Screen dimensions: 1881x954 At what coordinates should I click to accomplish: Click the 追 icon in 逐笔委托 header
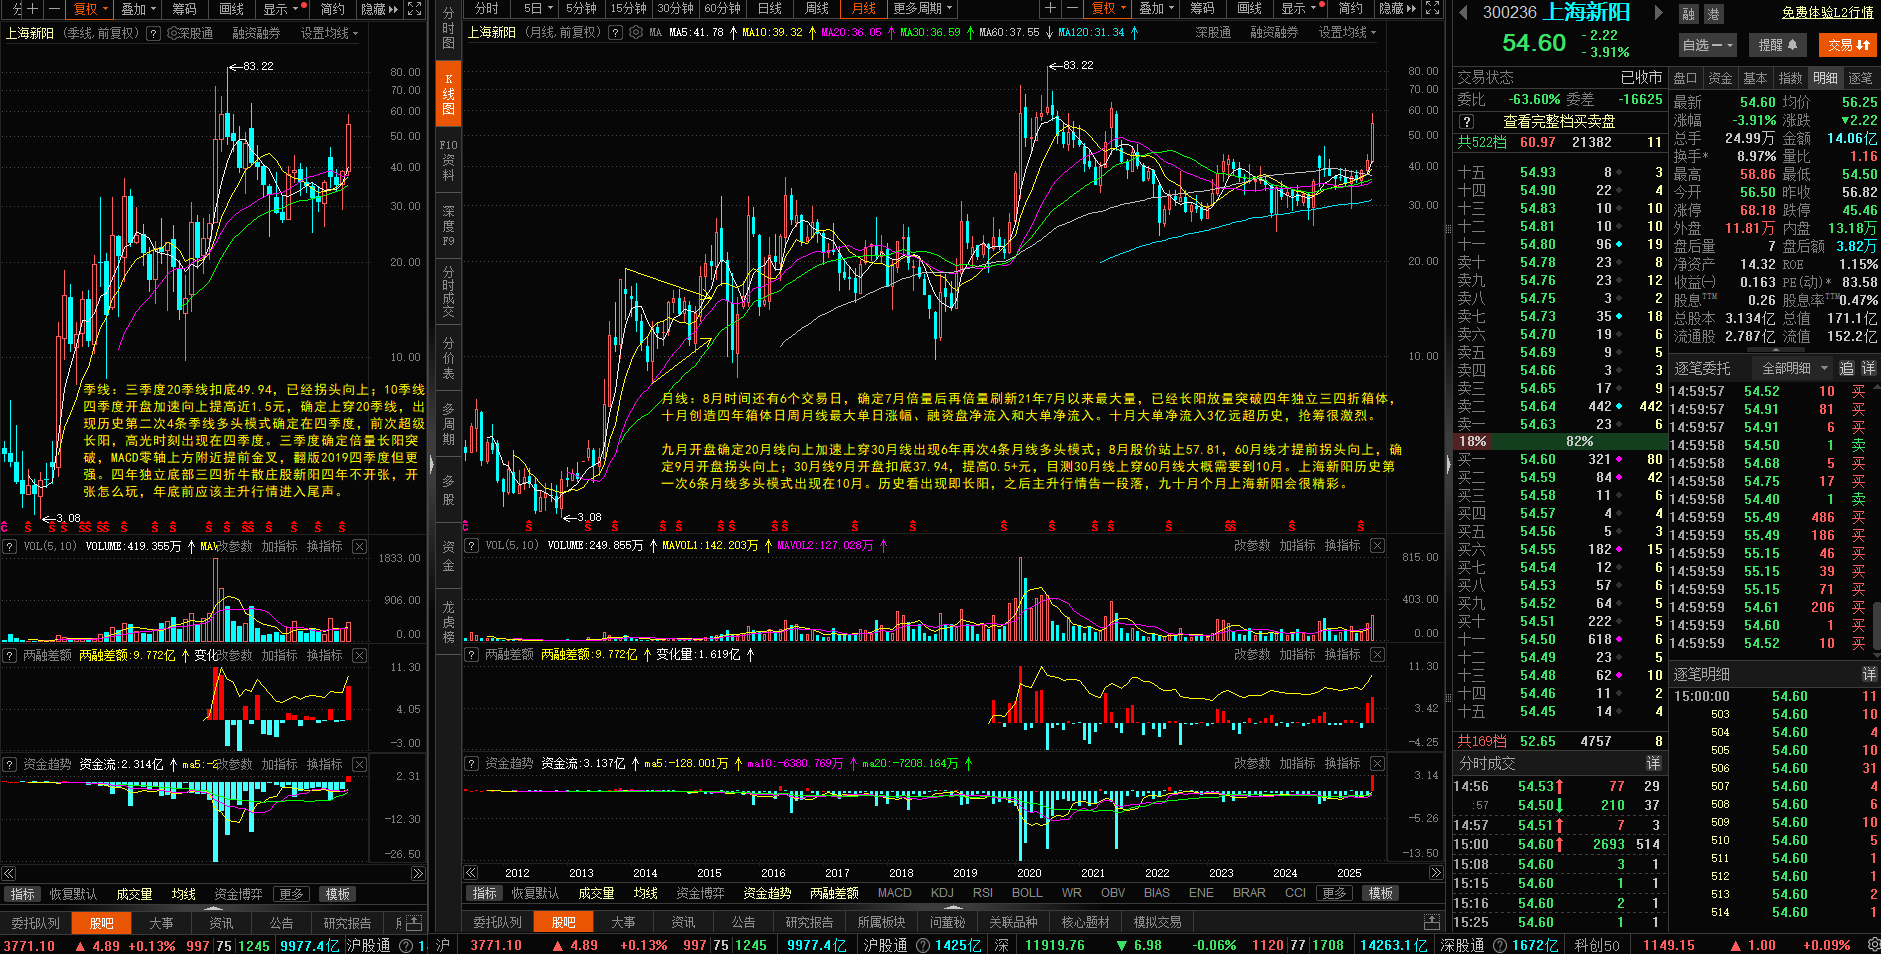click(1846, 368)
